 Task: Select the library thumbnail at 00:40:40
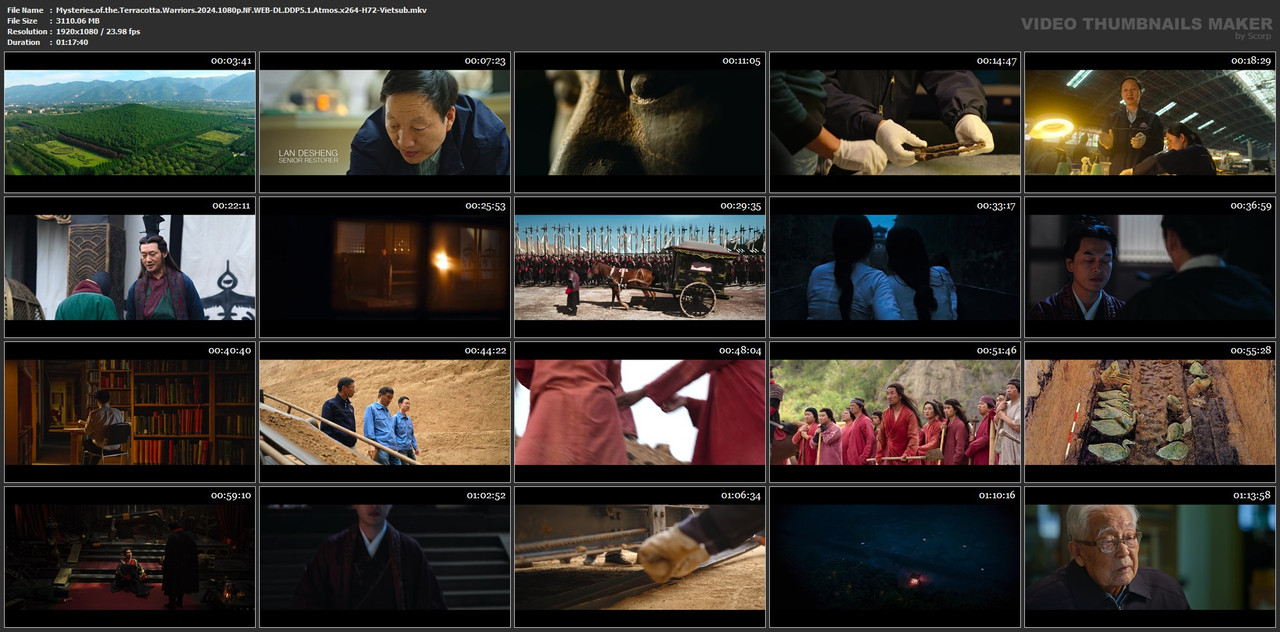pyautogui.click(x=130, y=412)
